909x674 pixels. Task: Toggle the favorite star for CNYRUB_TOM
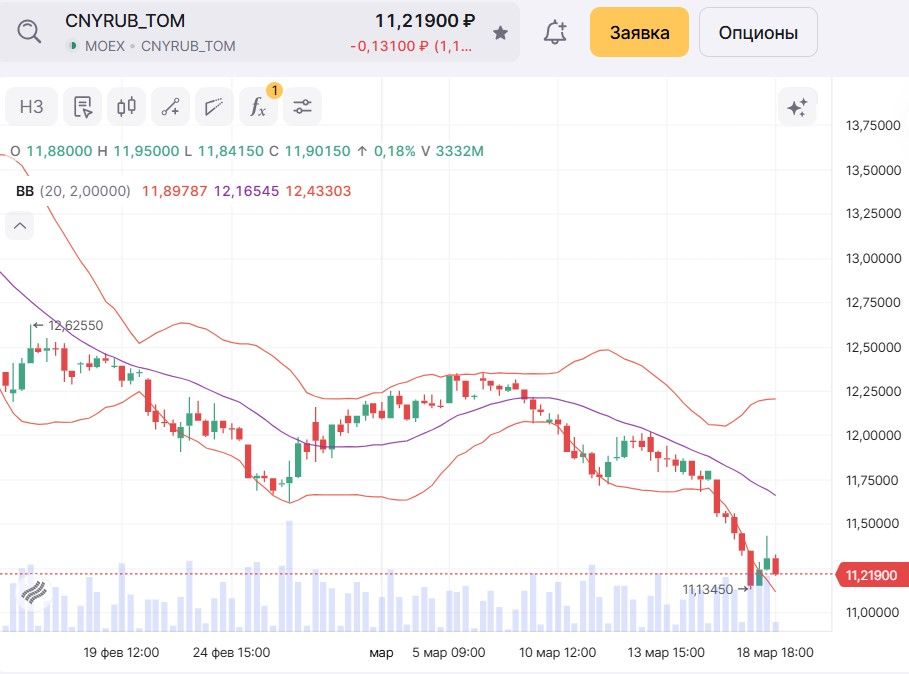[501, 33]
